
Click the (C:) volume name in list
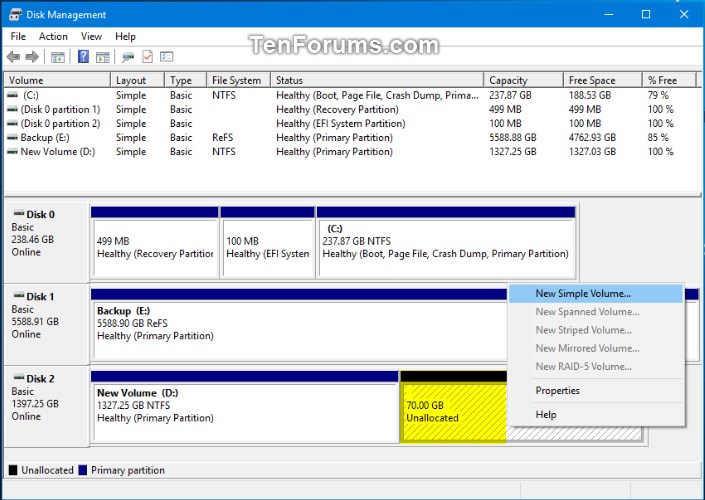(x=31, y=95)
